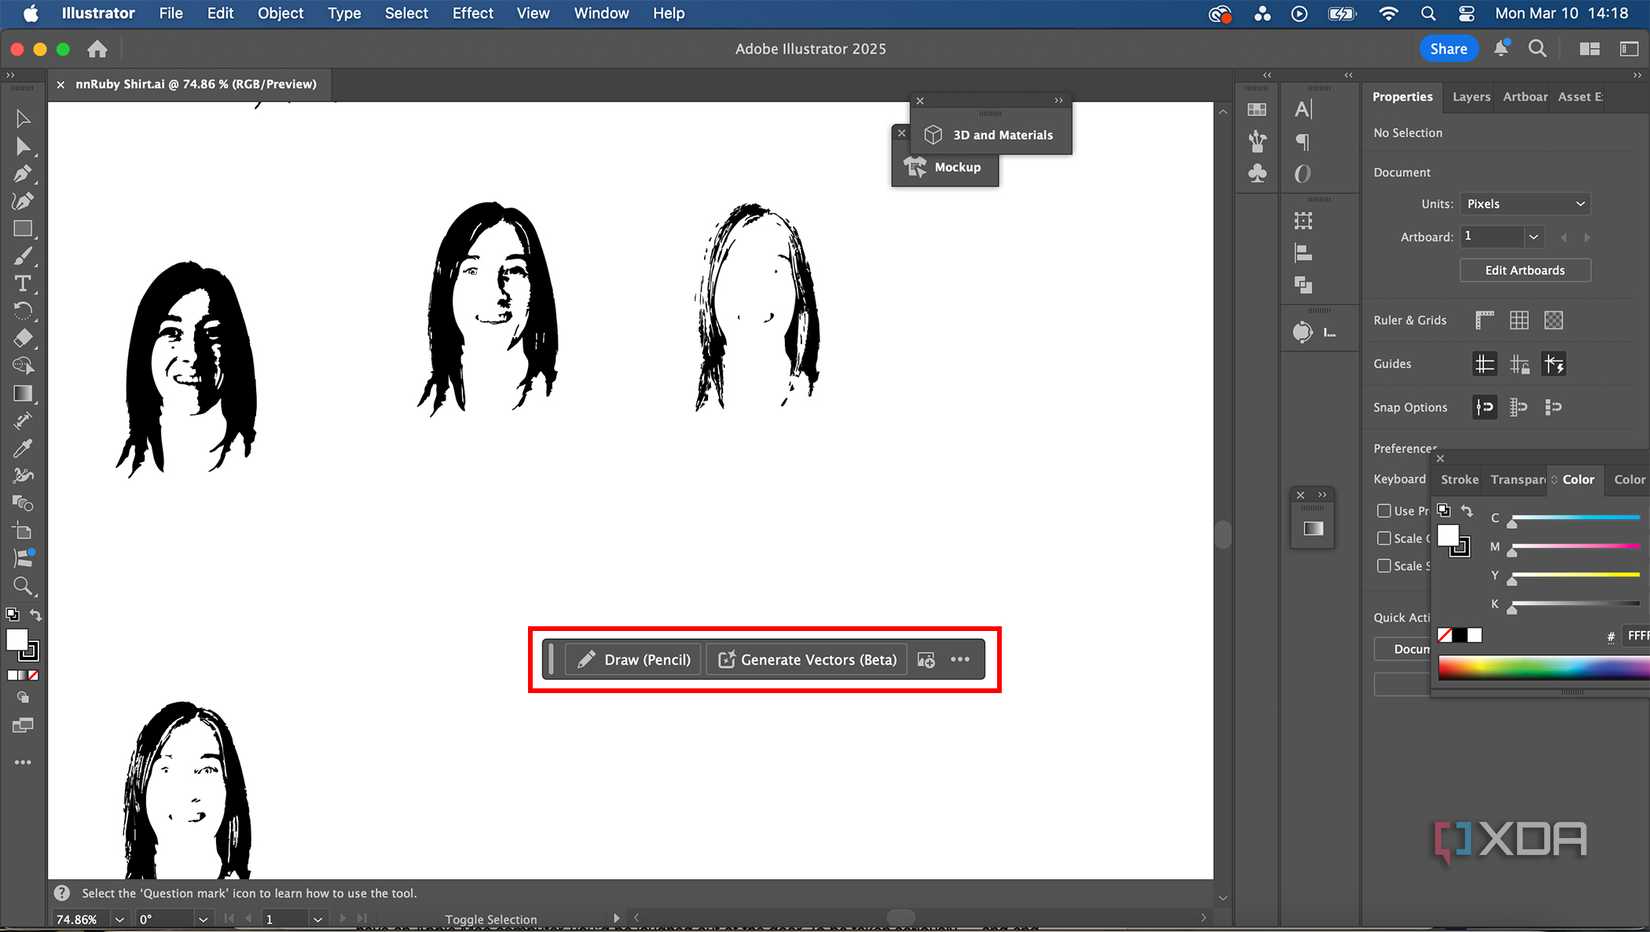The width and height of the screenshot is (1650, 932).
Task: Check the Scale Strokes option
Action: click(1383, 565)
